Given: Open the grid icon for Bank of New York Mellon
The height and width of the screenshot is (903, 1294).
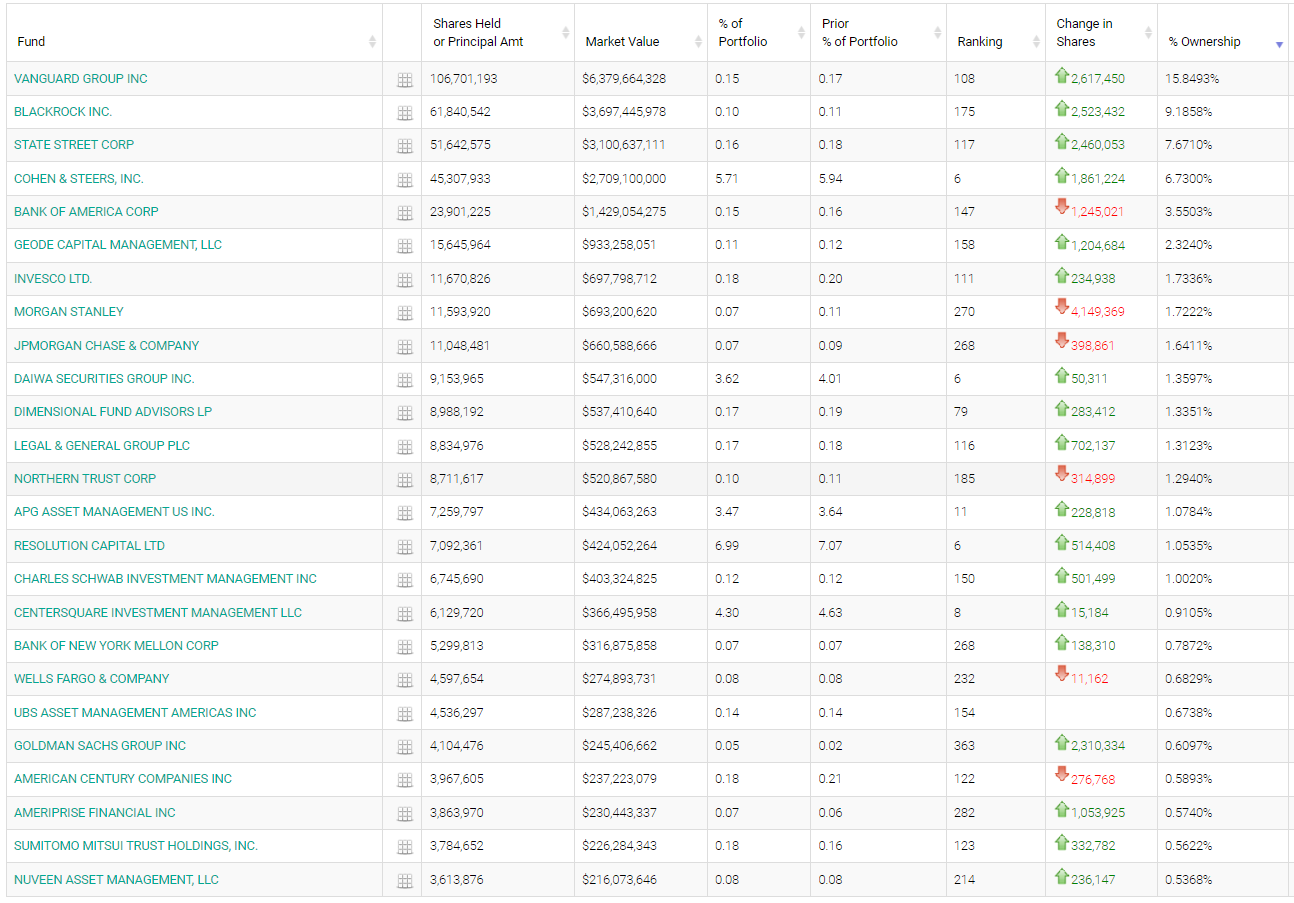Looking at the screenshot, I should point(405,647).
